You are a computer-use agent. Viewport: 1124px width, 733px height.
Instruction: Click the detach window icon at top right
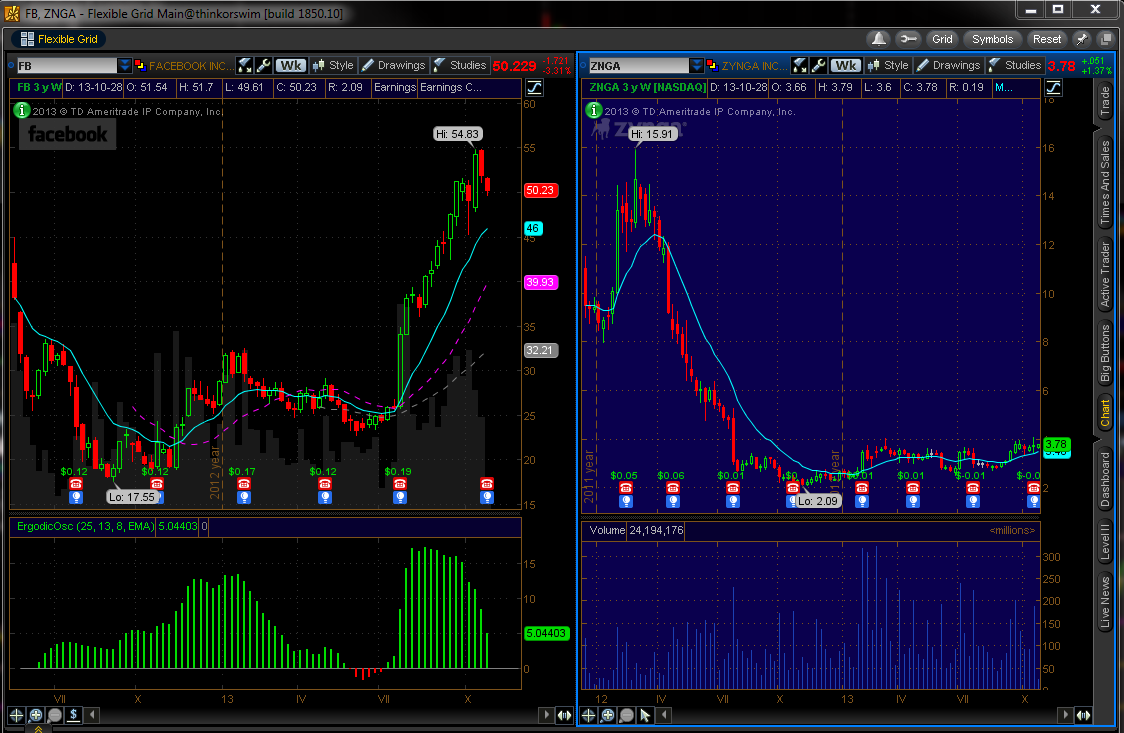pos(1106,39)
